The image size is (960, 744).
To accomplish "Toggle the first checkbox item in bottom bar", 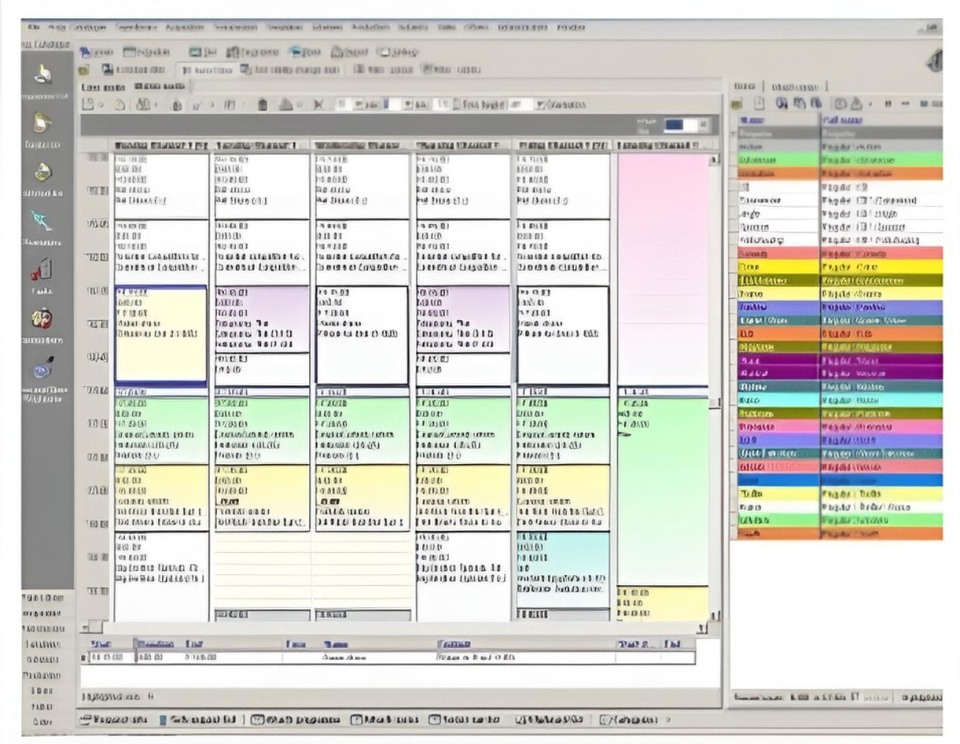I will coord(257,719).
